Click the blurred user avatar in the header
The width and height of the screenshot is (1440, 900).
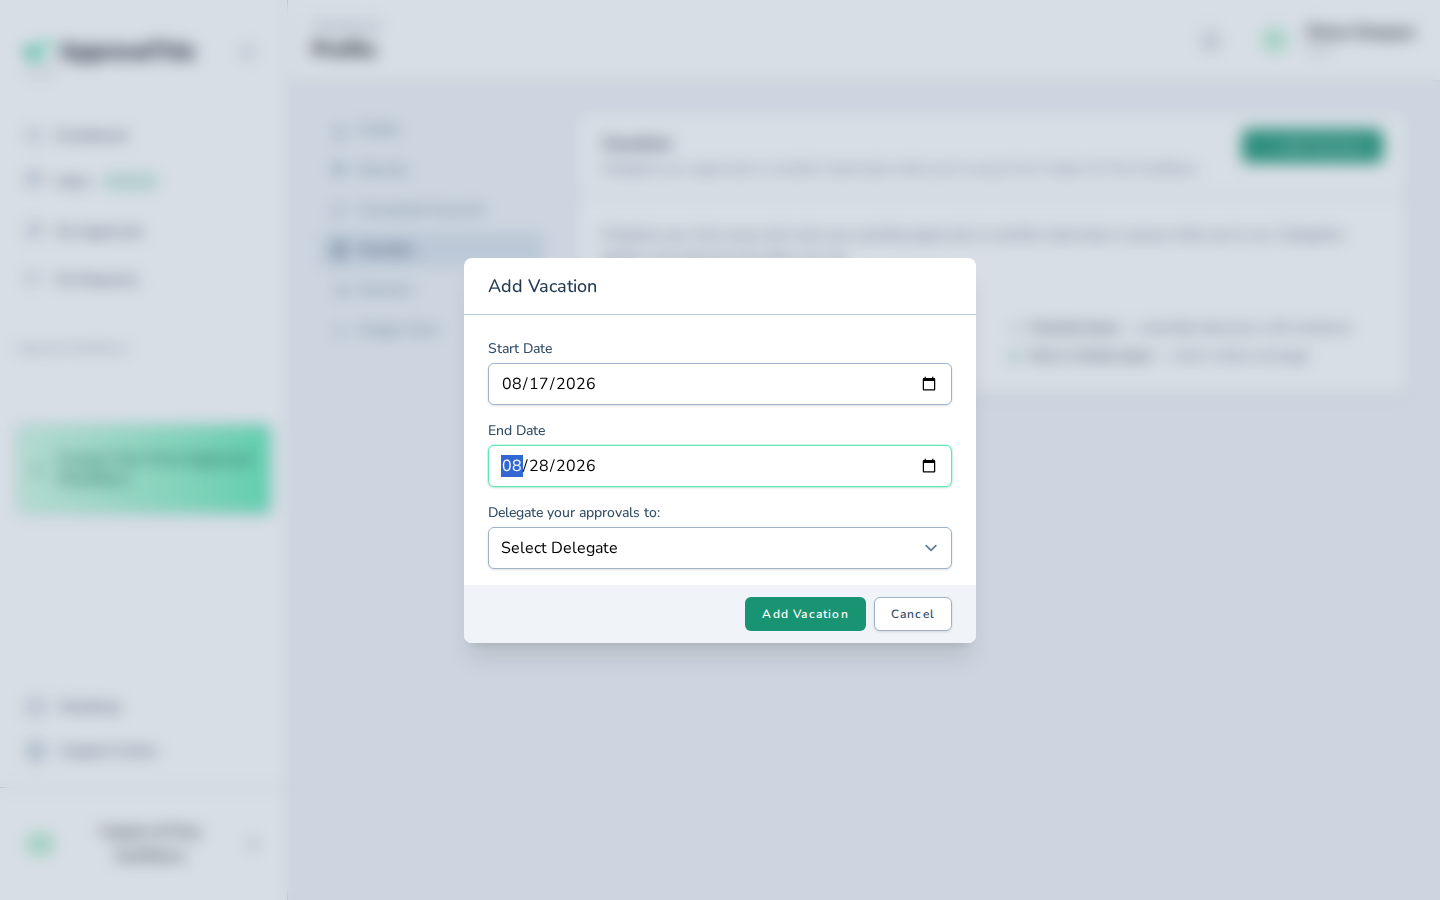click(x=1274, y=40)
